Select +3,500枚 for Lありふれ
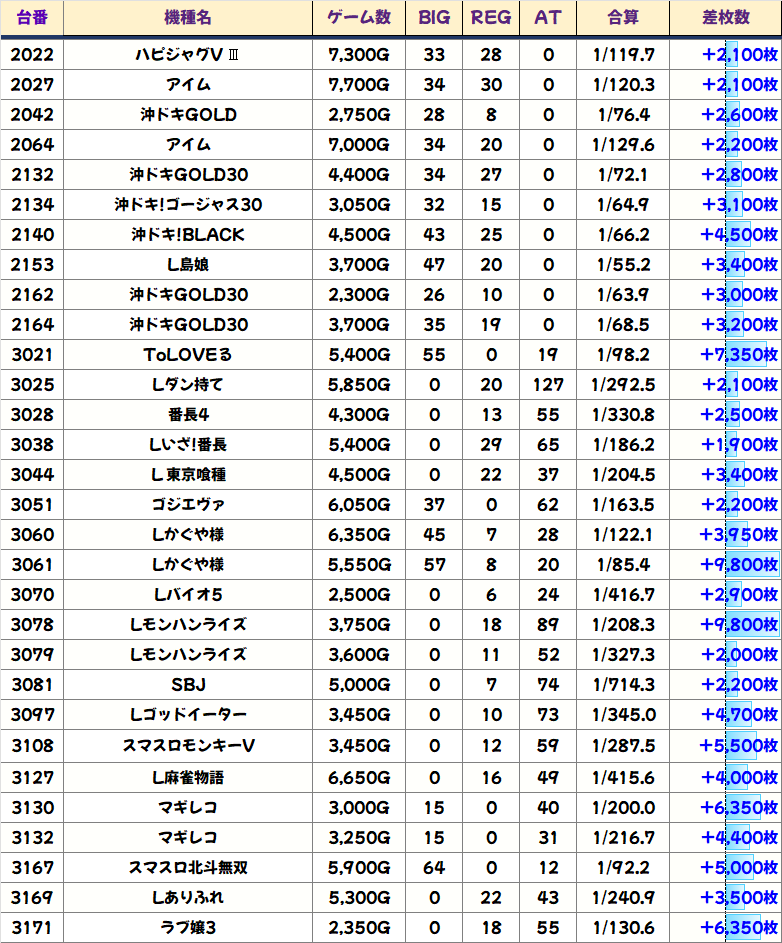Viewport: 782px width, 943px height. click(x=739, y=898)
